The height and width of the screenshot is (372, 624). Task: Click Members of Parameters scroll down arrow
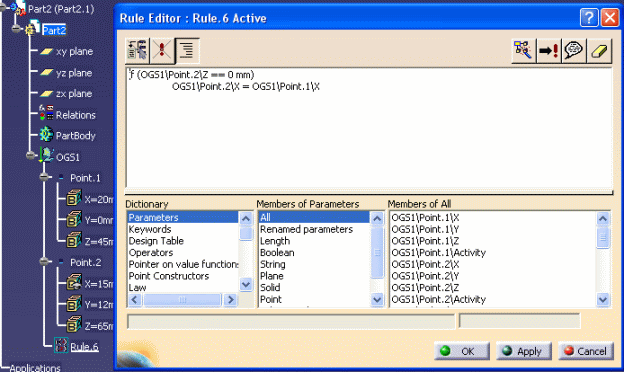pos(377,299)
